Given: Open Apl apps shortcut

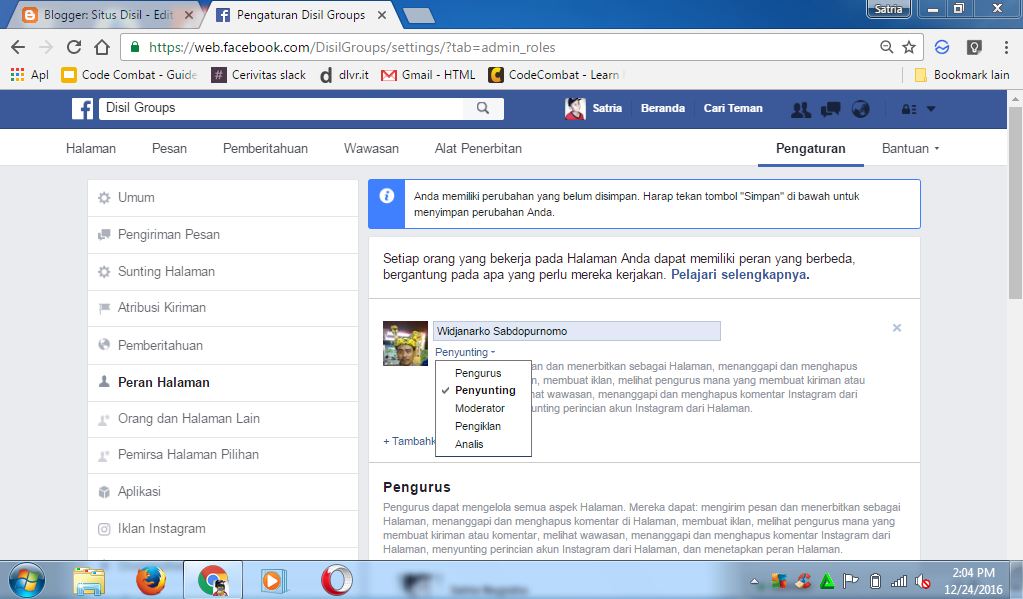Looking at the screenshot, I should (x=30, y=75).
